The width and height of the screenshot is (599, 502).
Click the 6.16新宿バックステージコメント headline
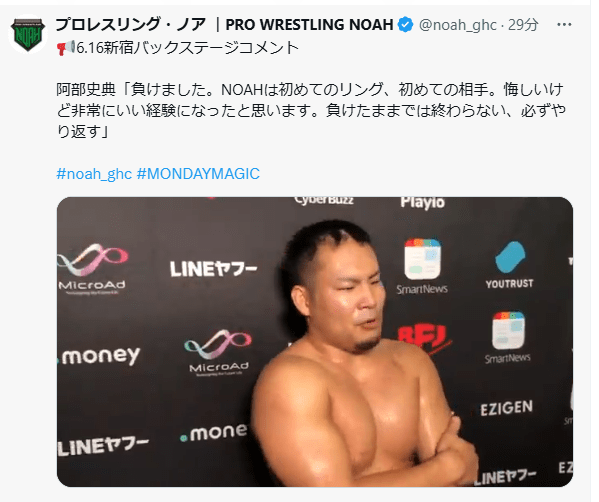click(x=187, y=48)
